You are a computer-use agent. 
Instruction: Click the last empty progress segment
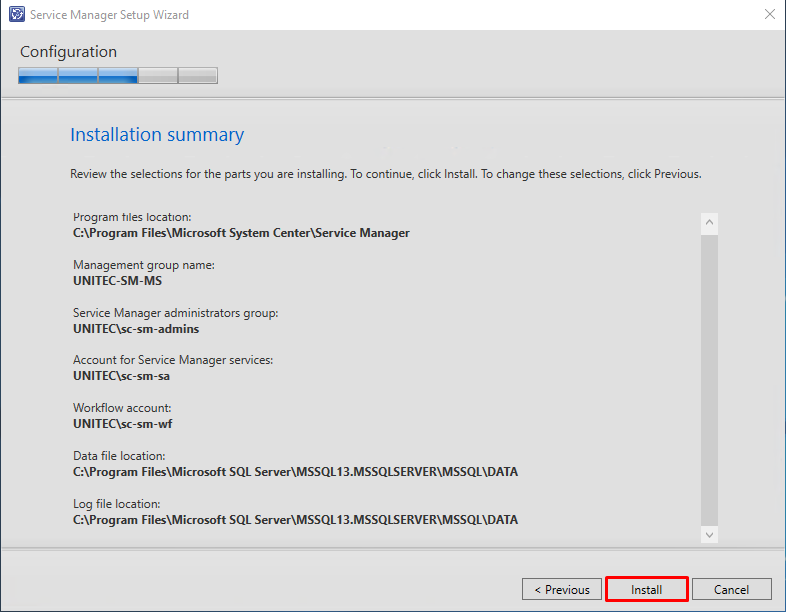198,76
